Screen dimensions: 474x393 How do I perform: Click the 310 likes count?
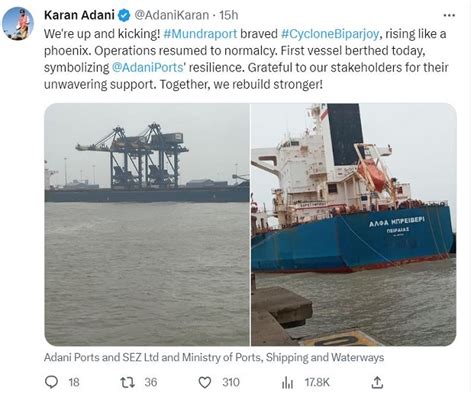click(x=231, y=382)
